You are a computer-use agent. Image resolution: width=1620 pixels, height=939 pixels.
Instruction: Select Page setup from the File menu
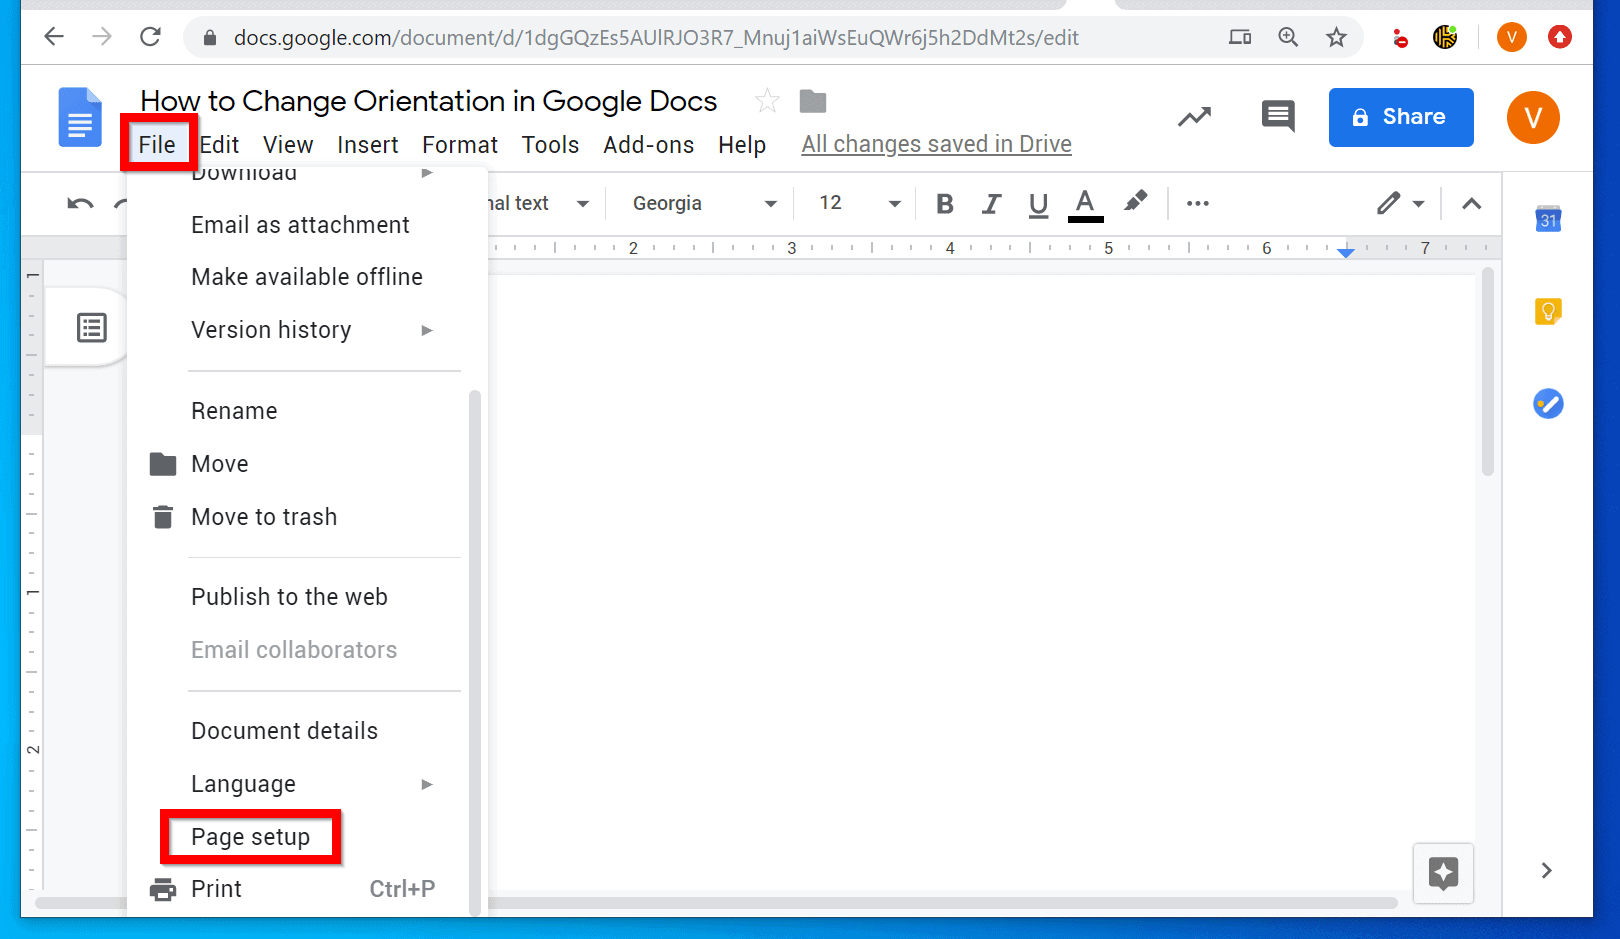(249, 837)
